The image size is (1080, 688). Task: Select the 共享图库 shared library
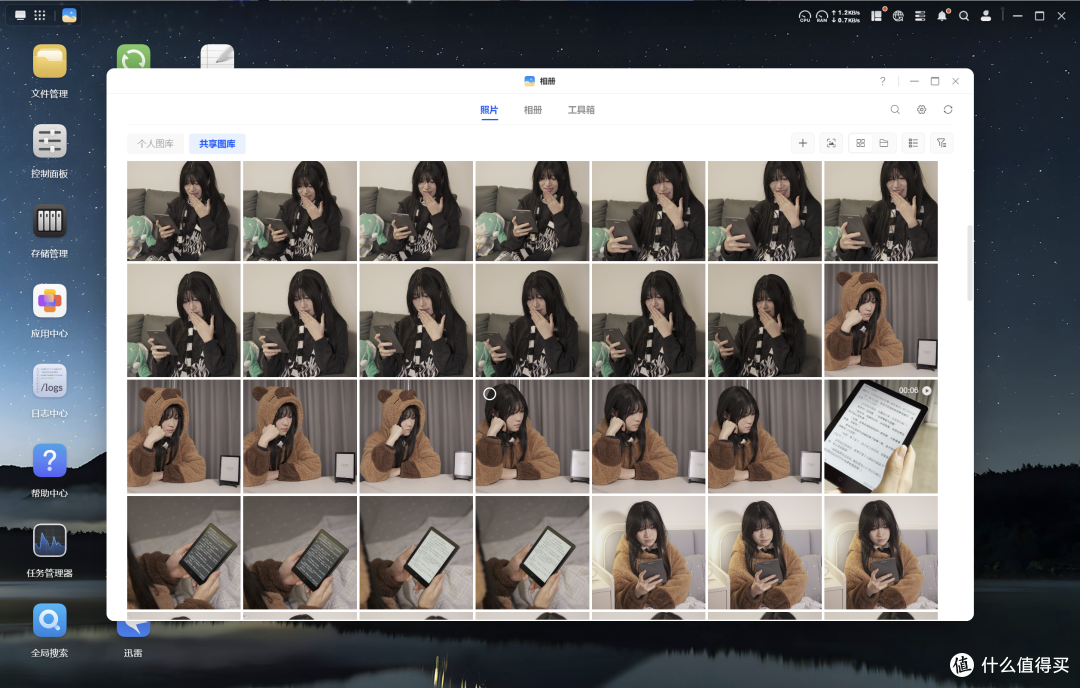217,143
